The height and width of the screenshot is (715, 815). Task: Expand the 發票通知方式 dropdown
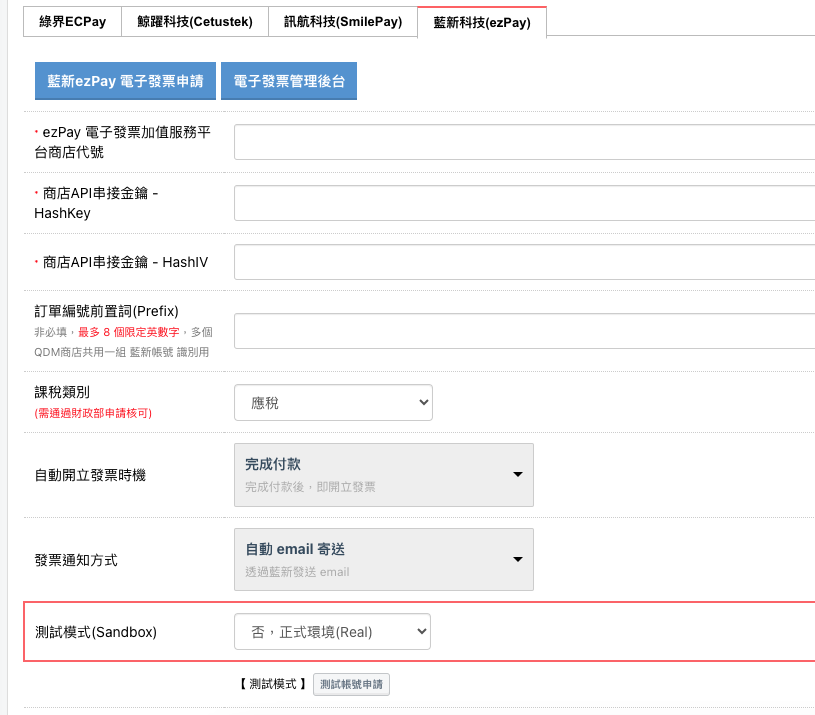pyautogui.click(x=384, y=560)
